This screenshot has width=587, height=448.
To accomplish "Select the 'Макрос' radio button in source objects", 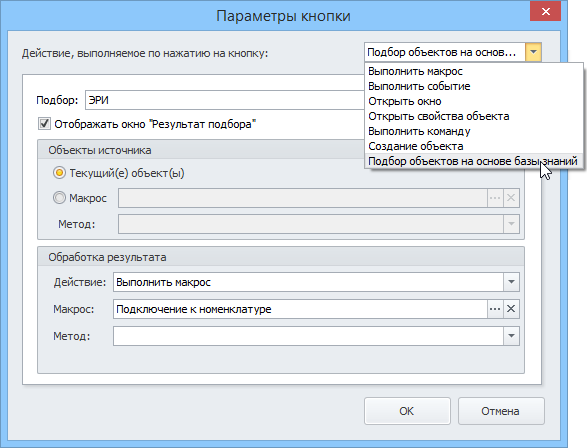I will point(59,198).
